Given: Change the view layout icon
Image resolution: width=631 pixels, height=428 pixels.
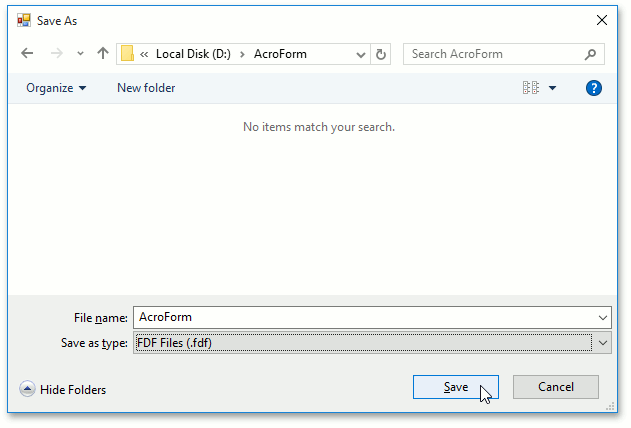Looking at the screenshot, I should pyautogui.click(x=530, y=88).
